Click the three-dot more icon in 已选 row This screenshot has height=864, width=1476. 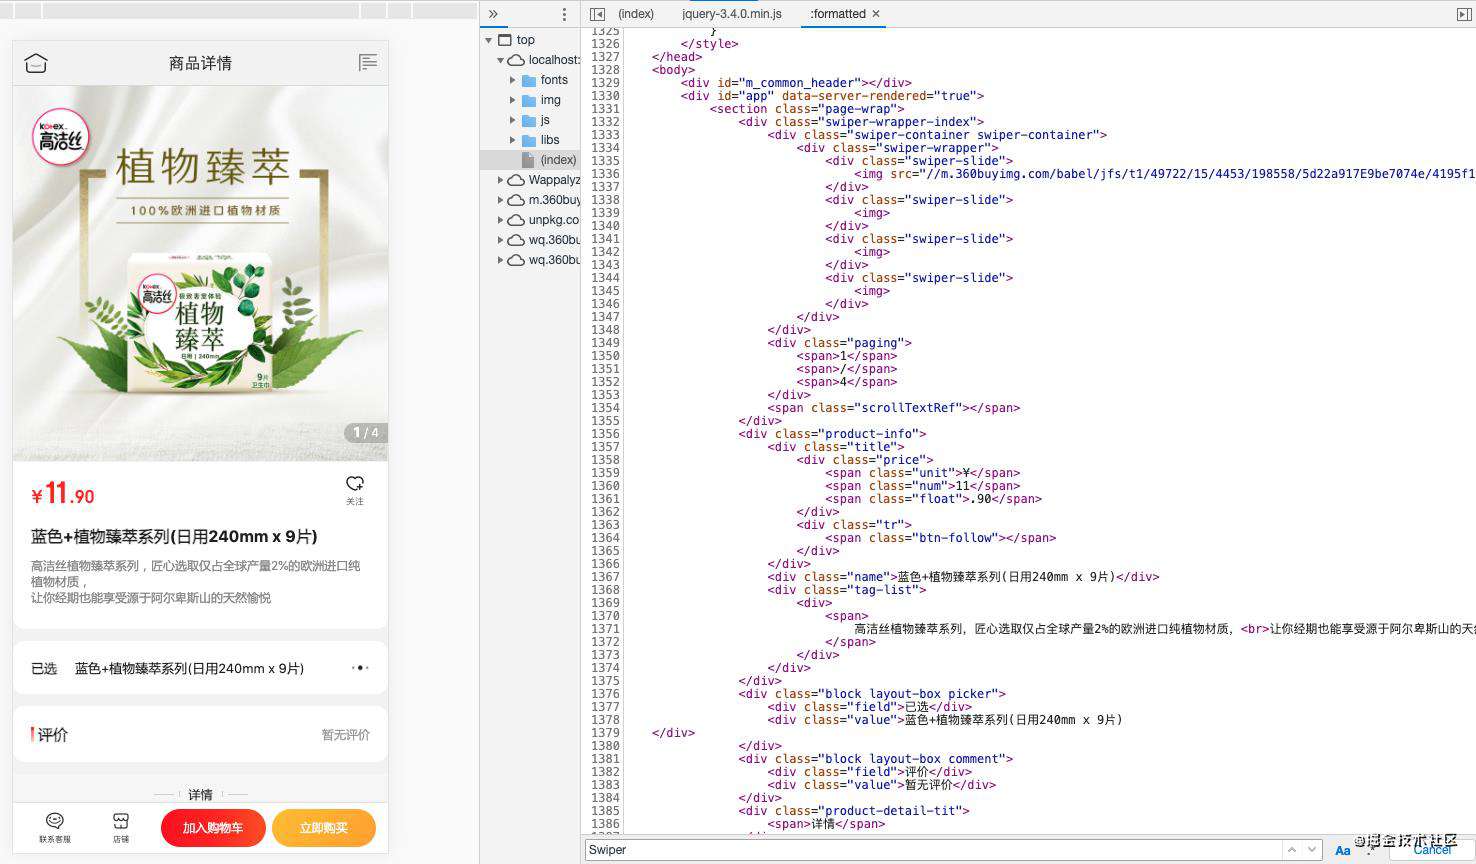(360, 667)
